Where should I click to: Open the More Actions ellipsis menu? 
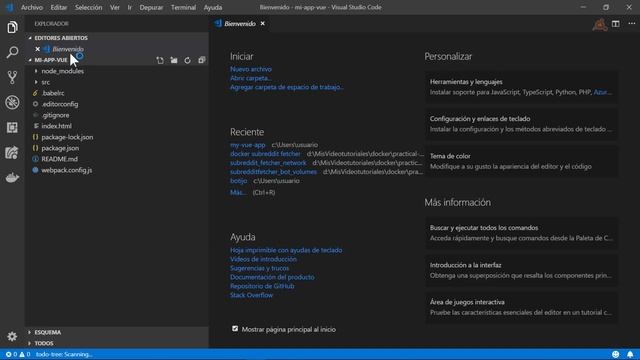pyautogui.click(x=631, y=24)
